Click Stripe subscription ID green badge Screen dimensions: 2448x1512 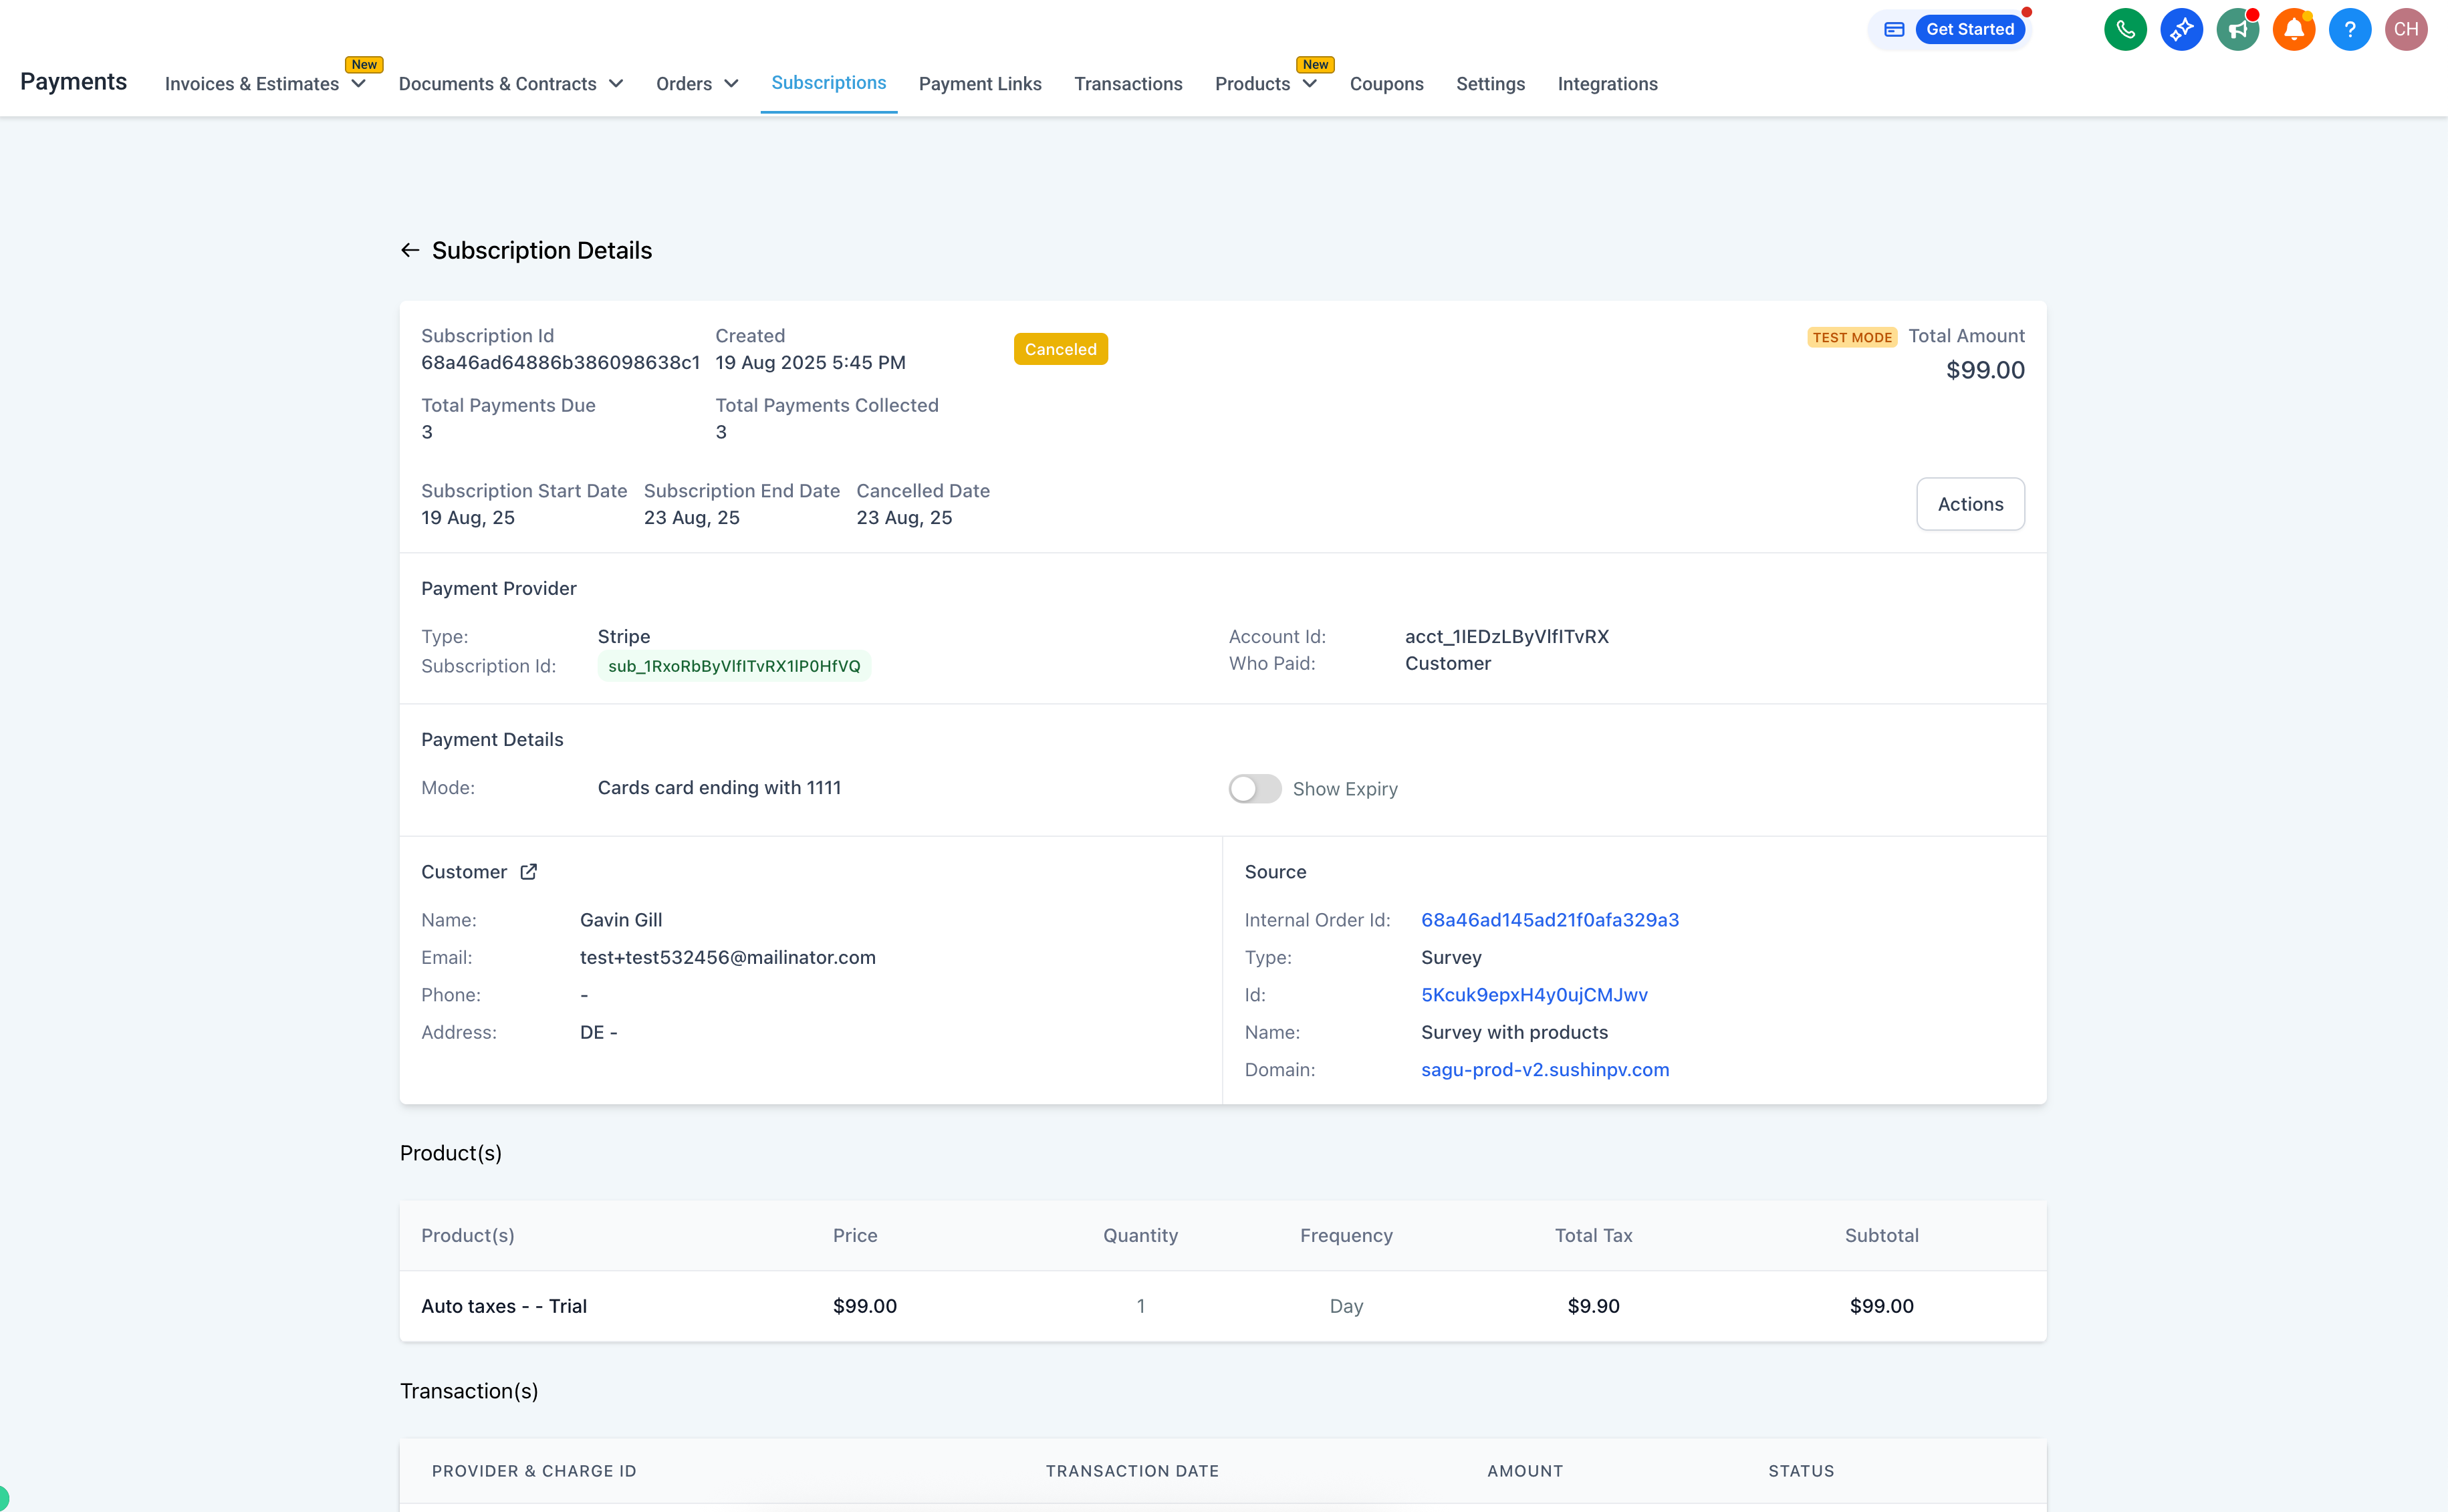pyautogui.click(x=734, y=666)
